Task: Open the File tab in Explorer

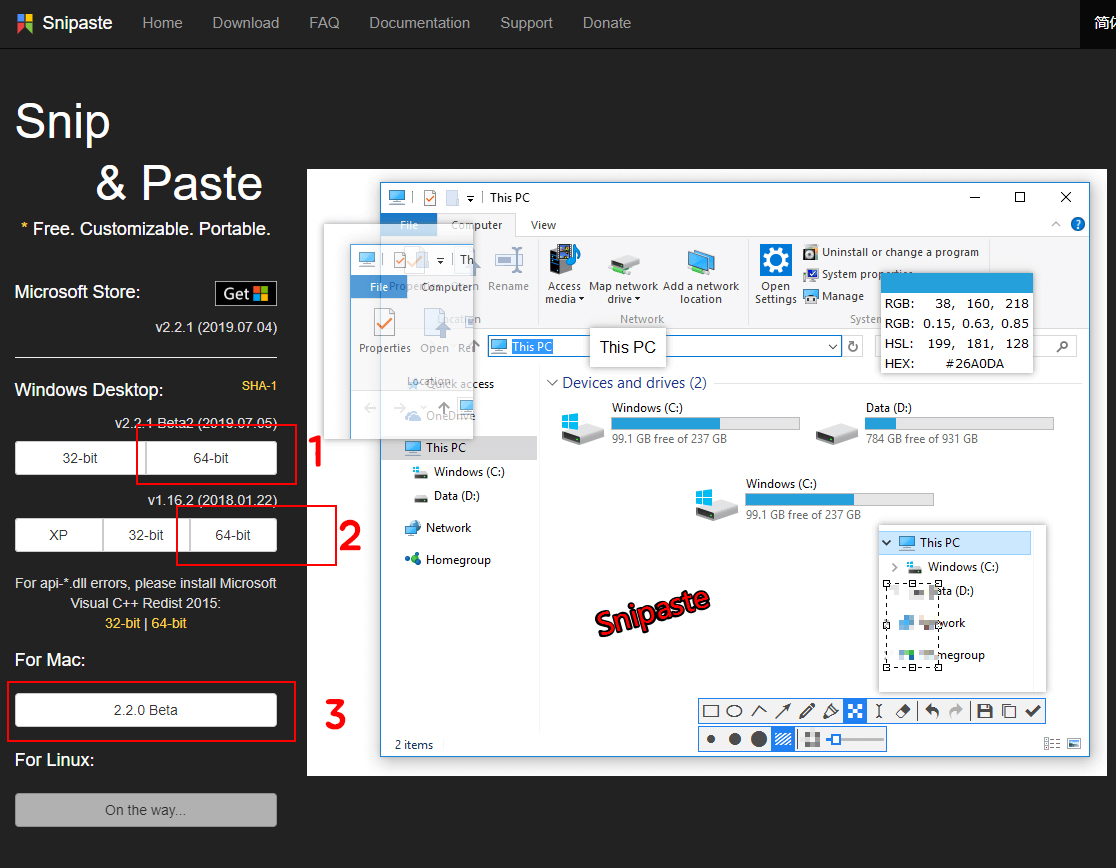Action: coord(409,225)
